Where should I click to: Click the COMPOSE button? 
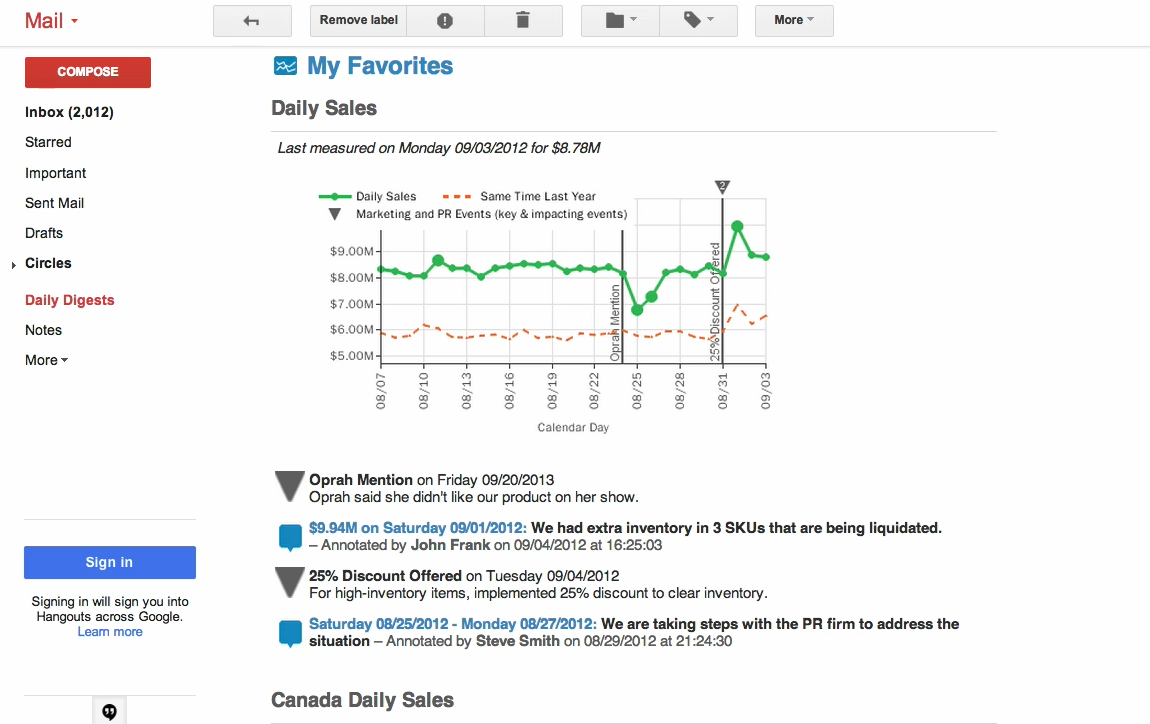88,72
